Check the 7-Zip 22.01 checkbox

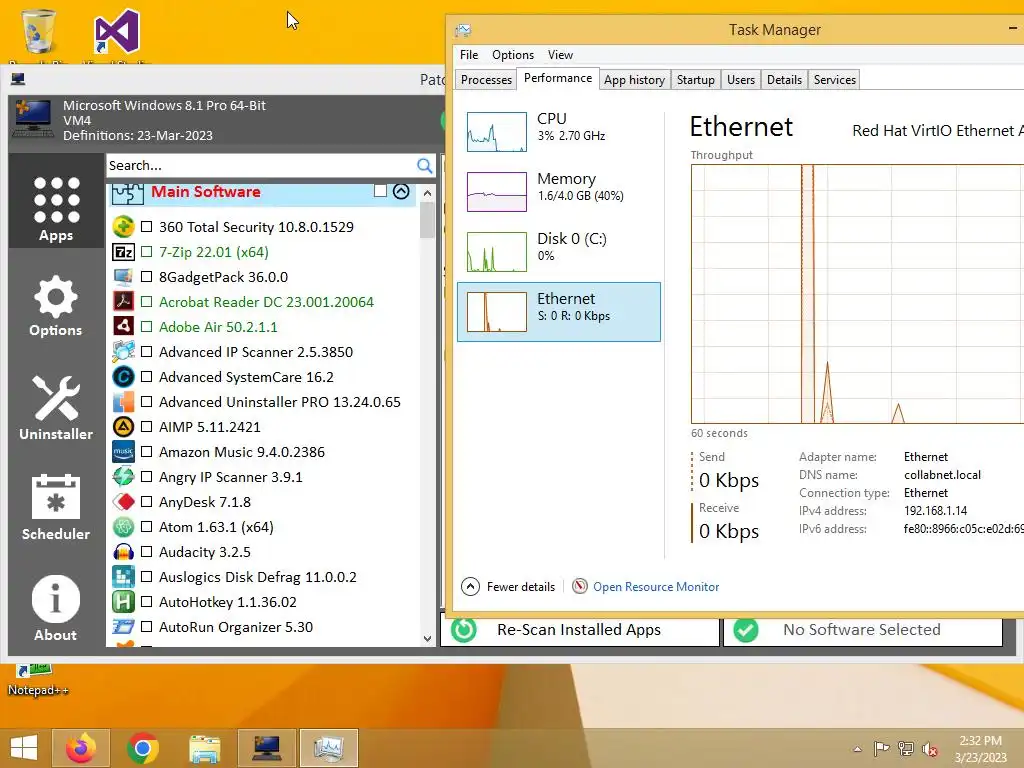point(146,251)
